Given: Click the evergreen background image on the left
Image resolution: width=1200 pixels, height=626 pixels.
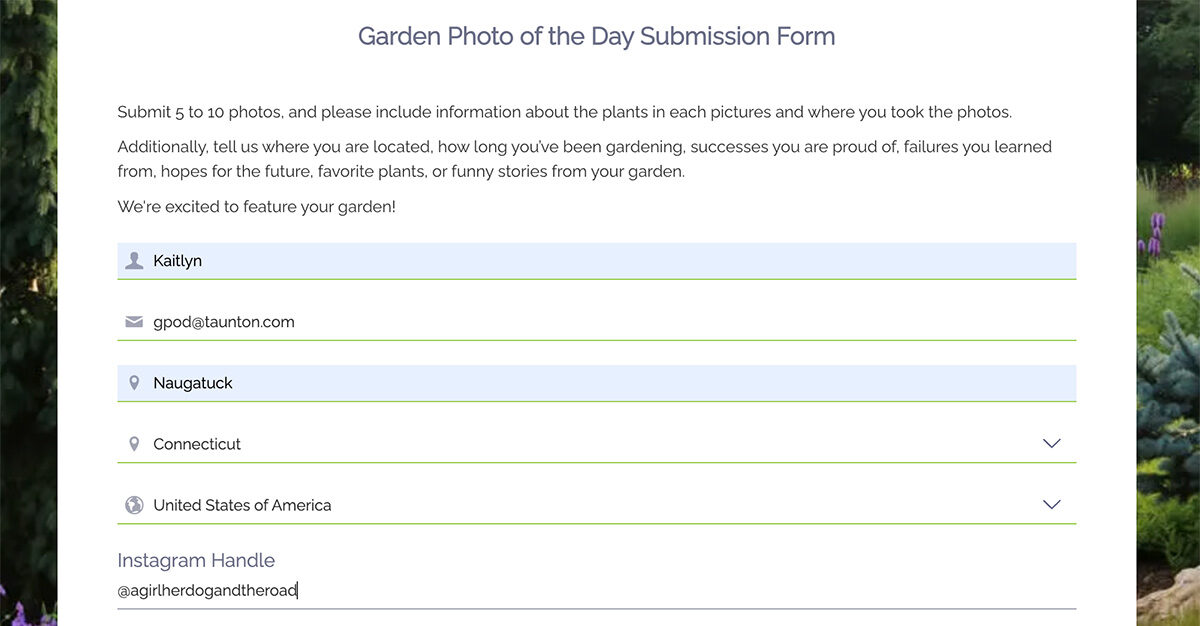Looking at the screenshot, I should point(28,300).
